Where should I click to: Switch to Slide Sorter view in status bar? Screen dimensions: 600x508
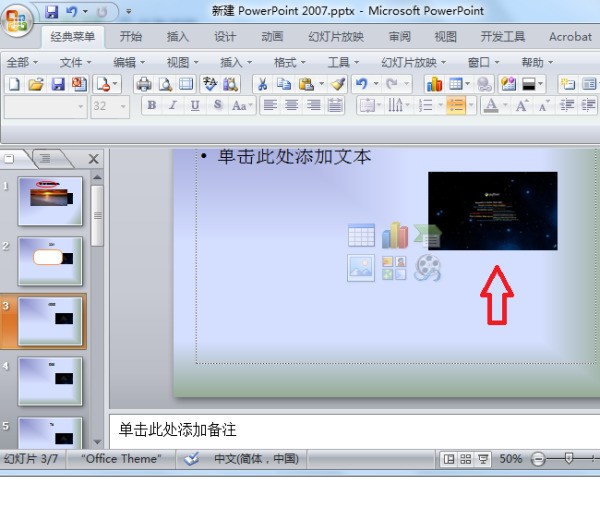pos(466,458)
